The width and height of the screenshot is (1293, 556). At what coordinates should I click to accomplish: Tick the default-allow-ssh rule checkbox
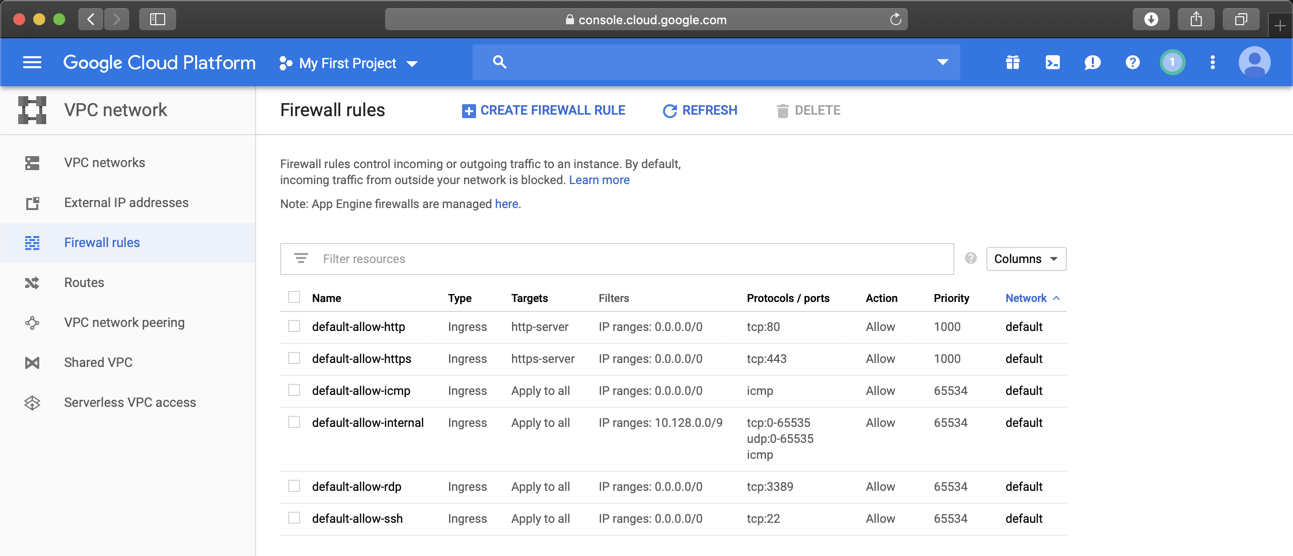point(294,519)
